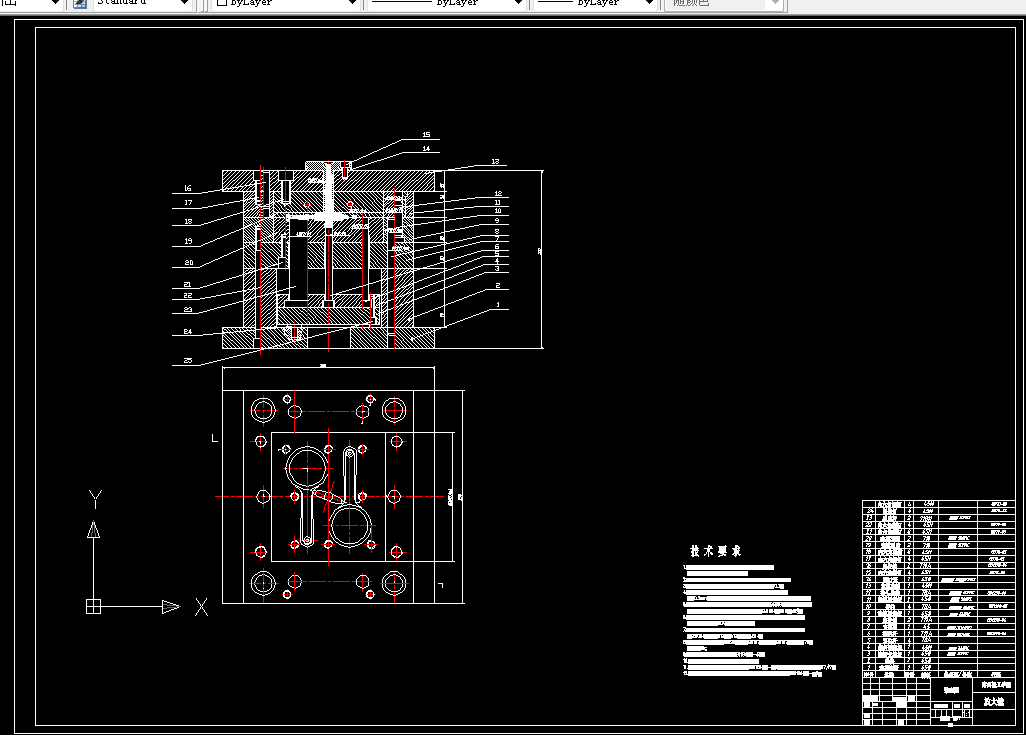1026x735 pixels.
Task: Select part balloon number 25
Action: [188, 361]
